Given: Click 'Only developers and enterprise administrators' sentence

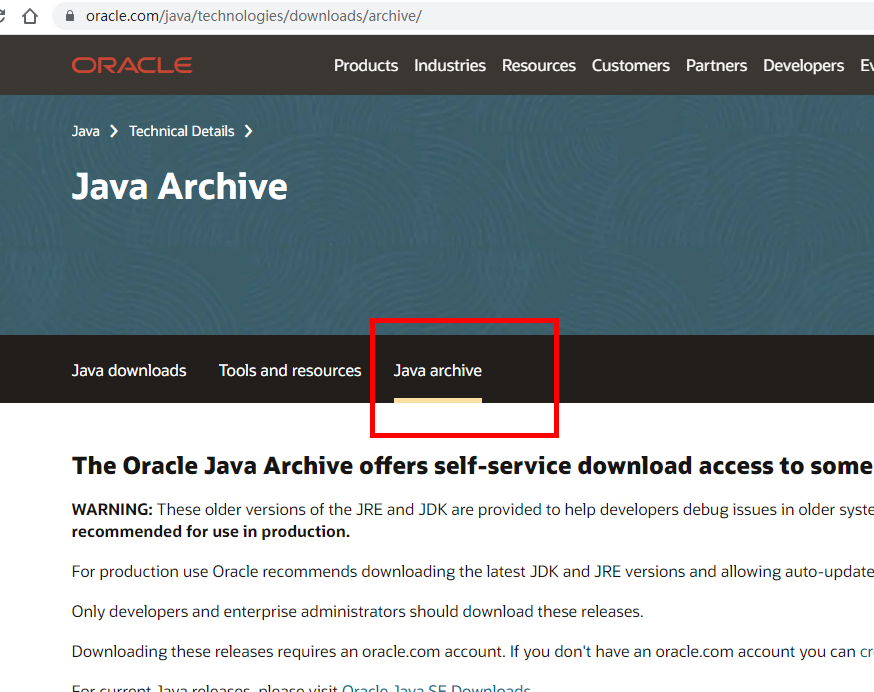Looking at the screenshot, I should click(357, 612).
